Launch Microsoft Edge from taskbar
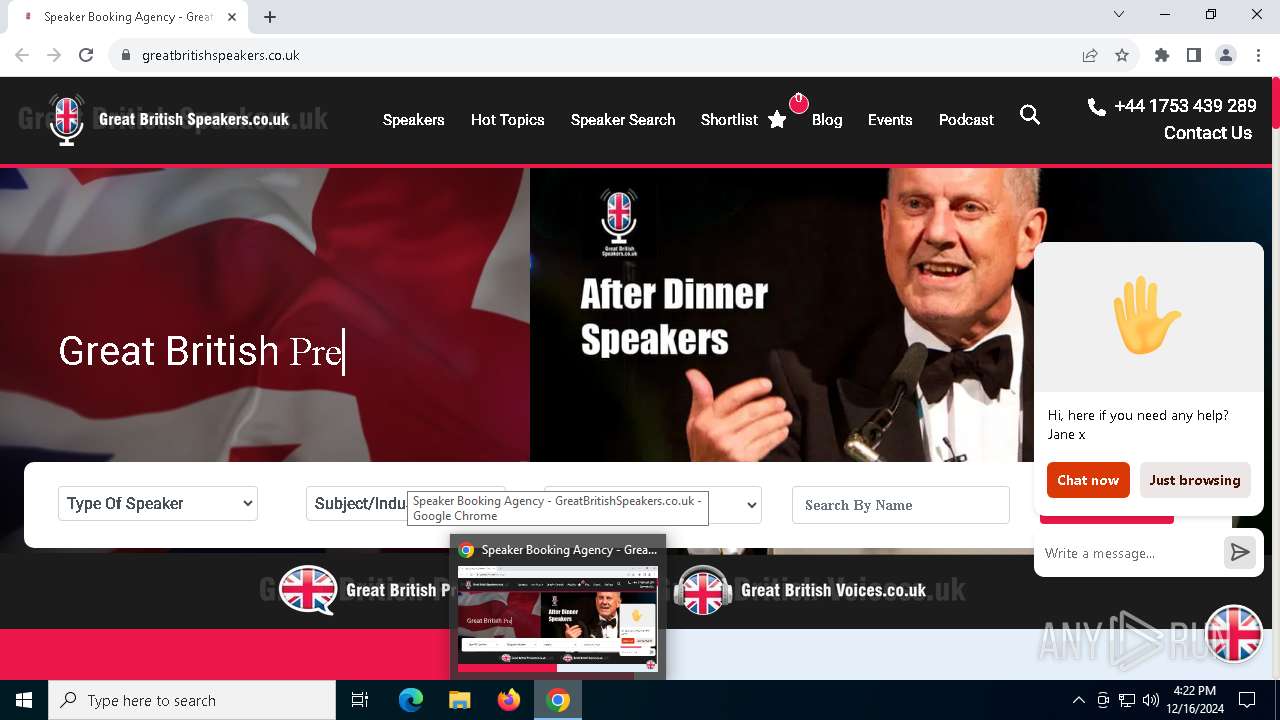The width and height of the screenshot is (1280, 720). (411, 700)
